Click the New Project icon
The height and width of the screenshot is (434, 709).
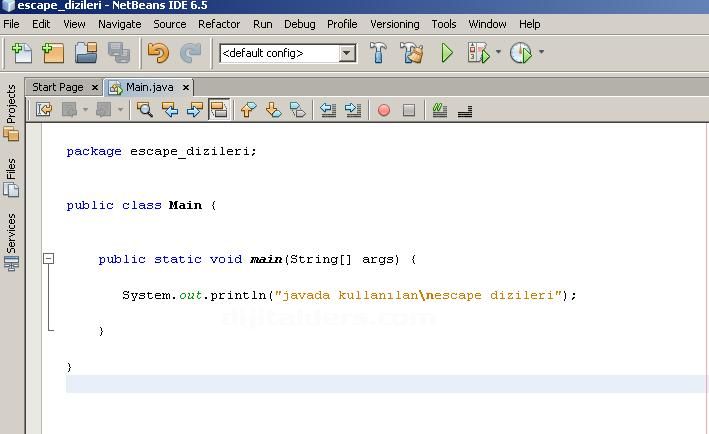pos(52,53)
